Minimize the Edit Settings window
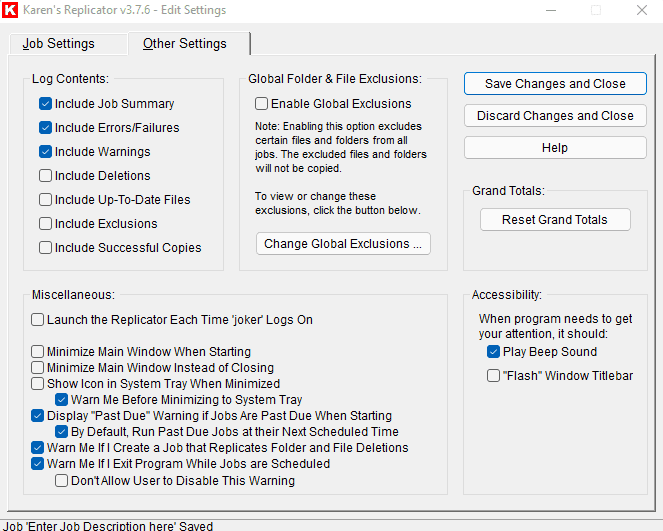663x531 pixels. (x=551, y=10)
